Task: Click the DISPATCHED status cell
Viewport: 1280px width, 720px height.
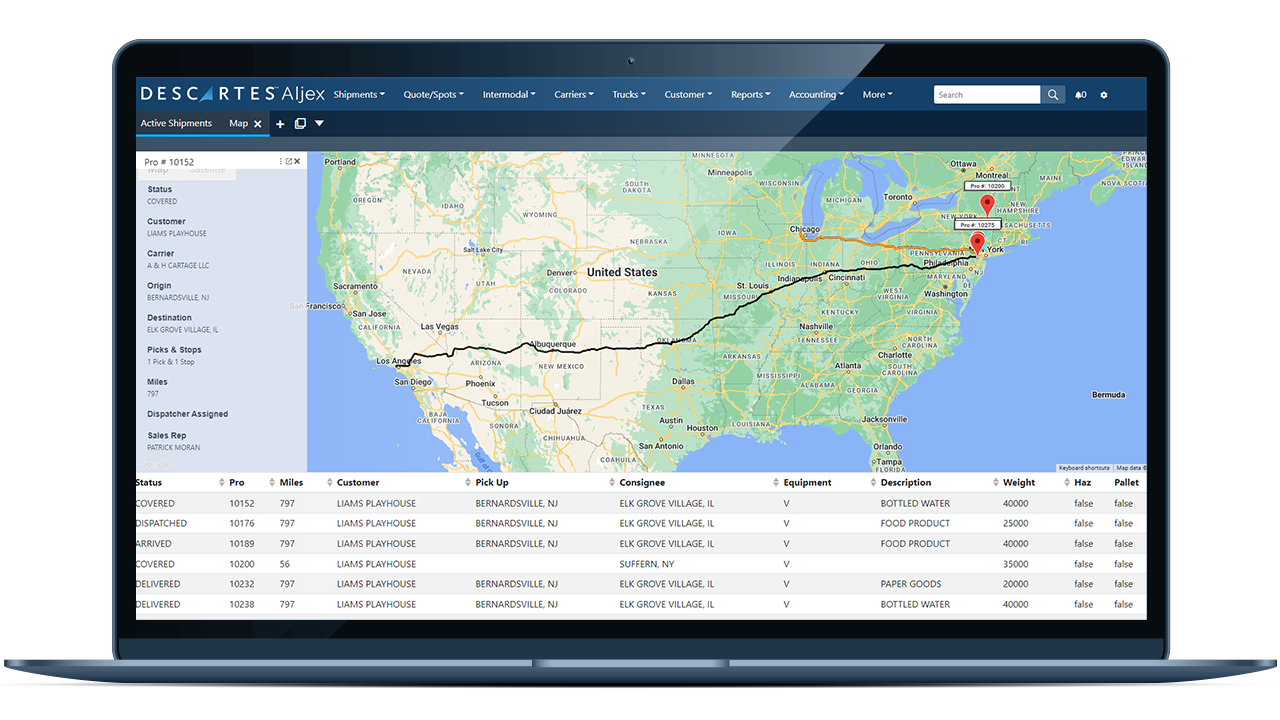Action: tap(162, 524)
